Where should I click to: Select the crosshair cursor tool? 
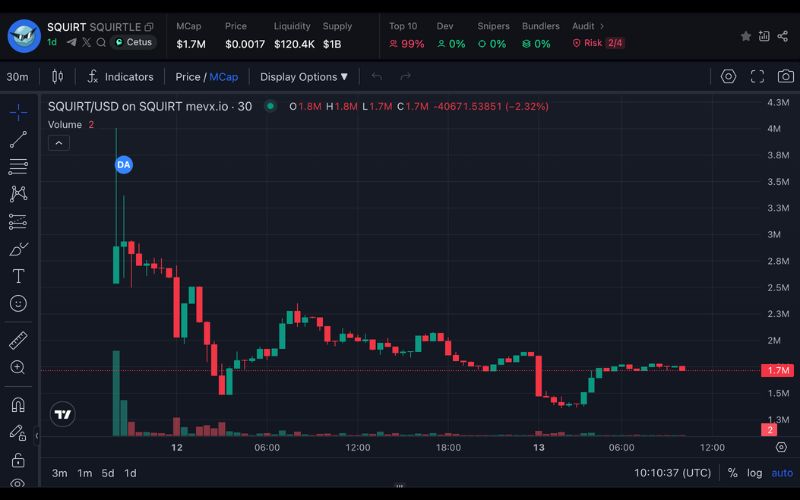tap(18, 112)
